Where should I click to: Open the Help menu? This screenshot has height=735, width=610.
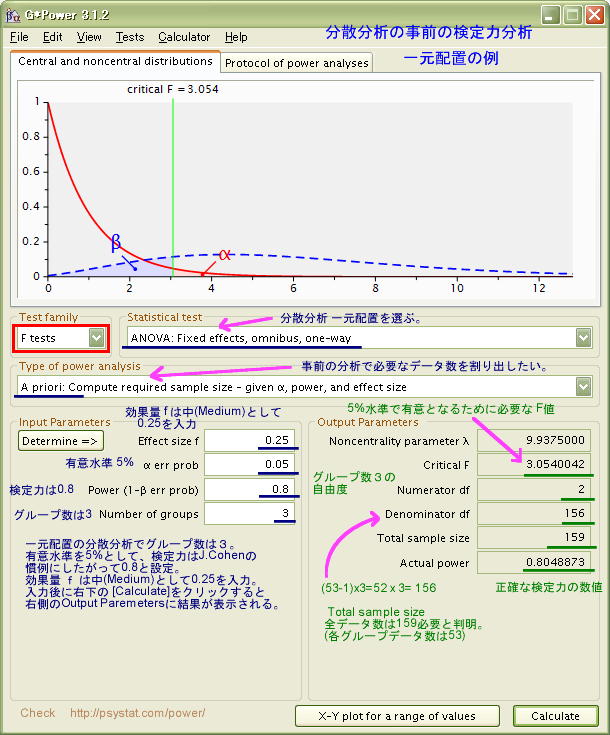click(x=236, y=37)
